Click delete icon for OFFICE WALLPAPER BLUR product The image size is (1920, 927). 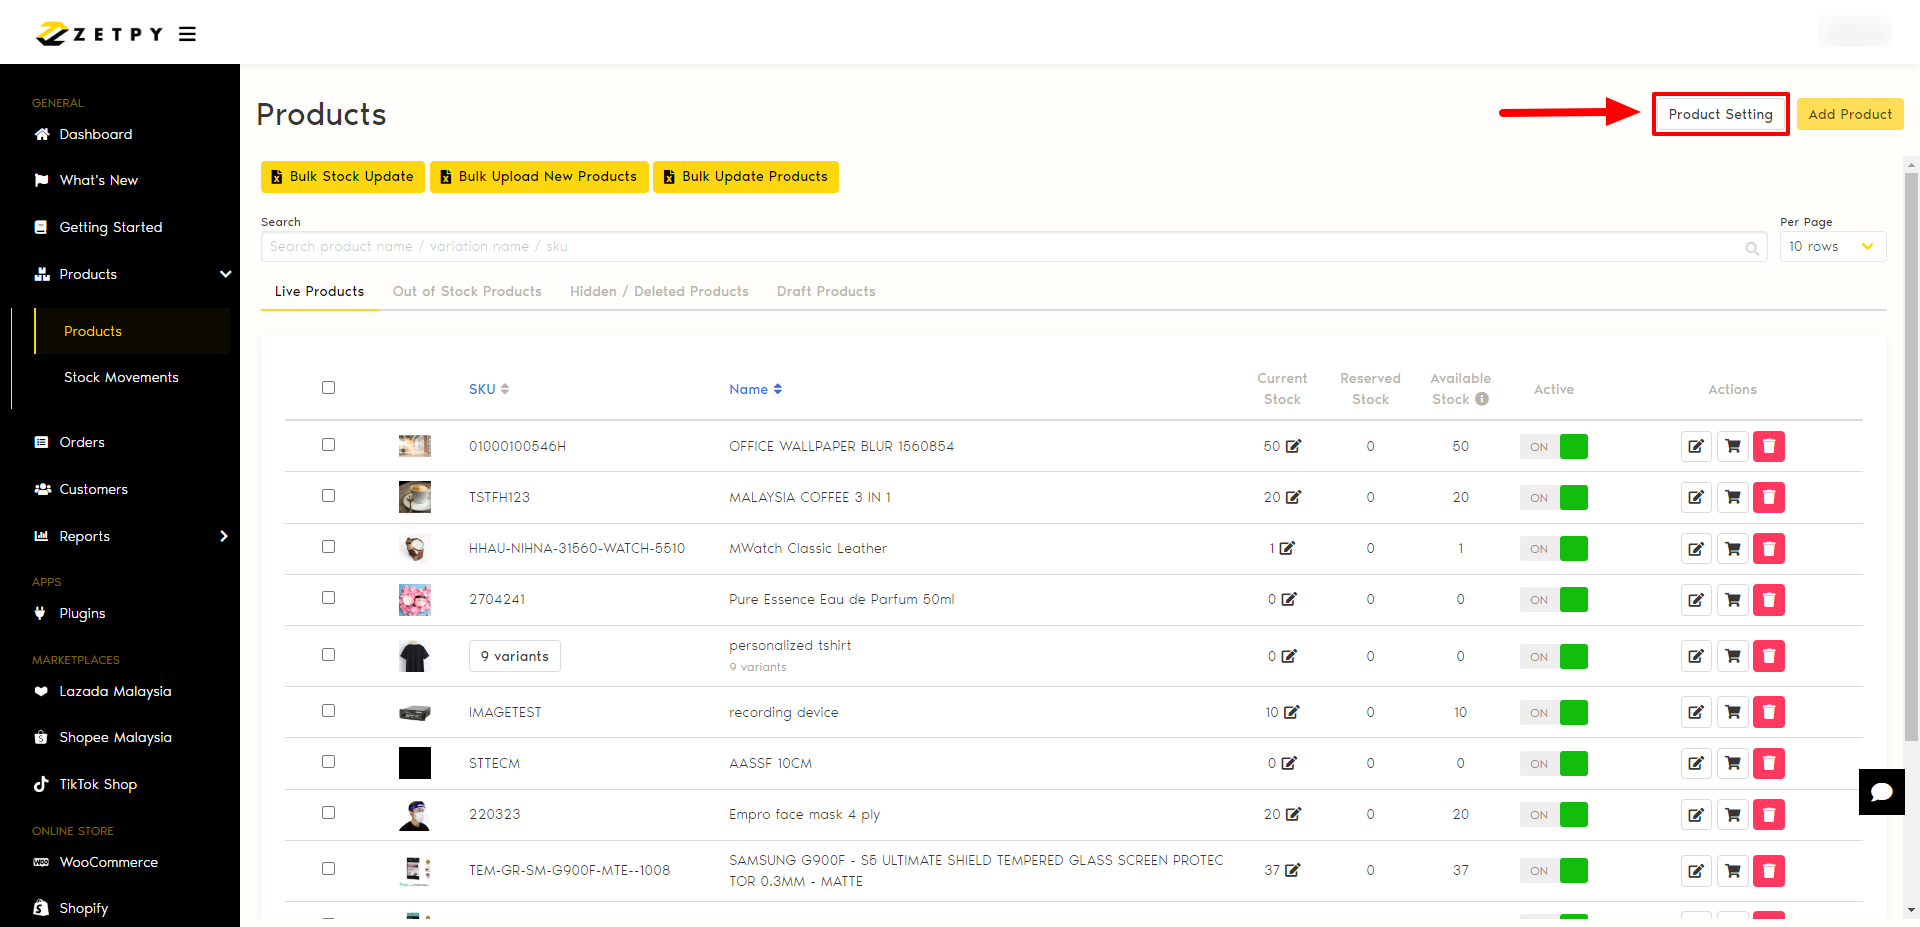[1768, 446]
